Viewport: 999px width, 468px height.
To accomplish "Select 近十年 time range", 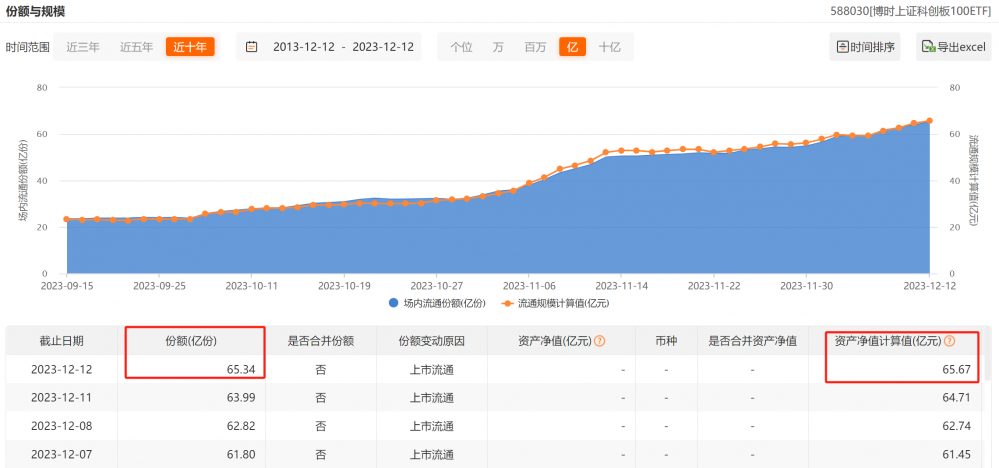I will pyautogui.click(x=190, y=47).
